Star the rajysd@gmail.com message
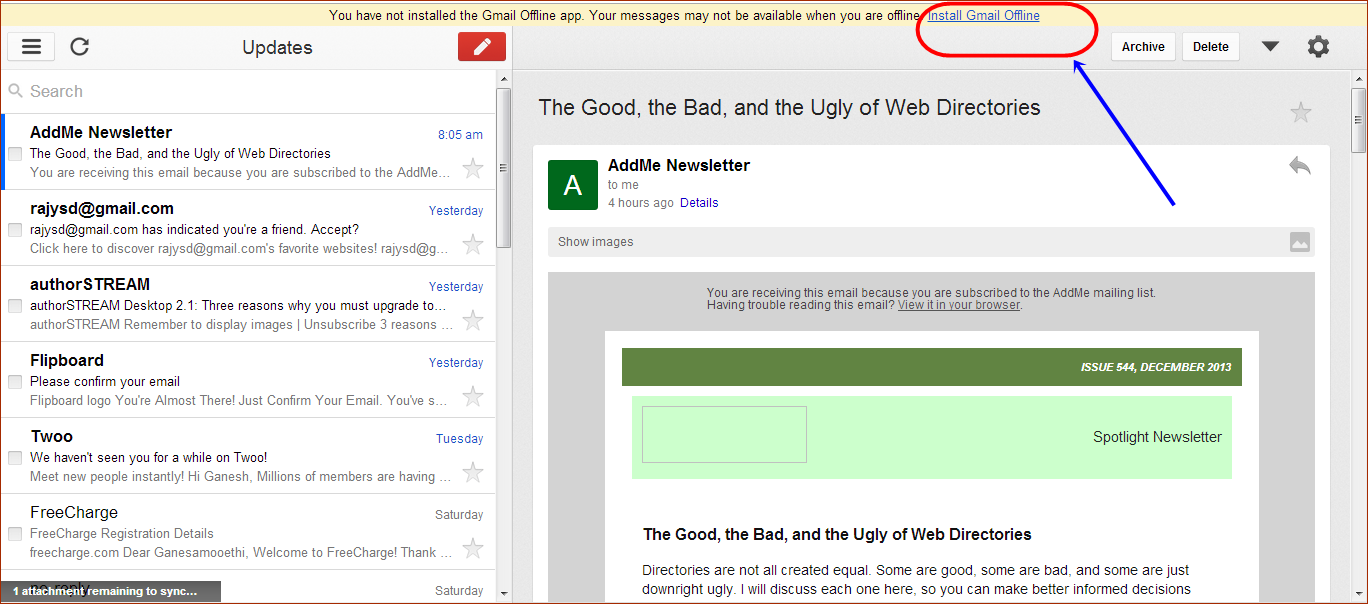This screenshot has height=604, width=1368. tap(473, 244)
